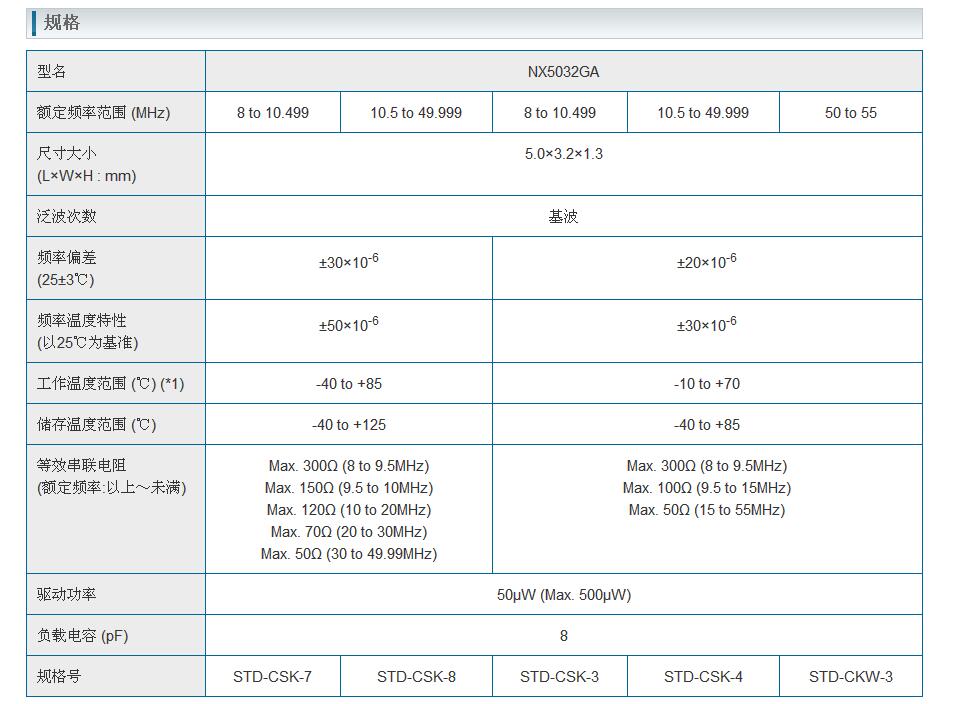
Task: Click the 50µW (Max. 500µW) drive level value
Action: 563,595
